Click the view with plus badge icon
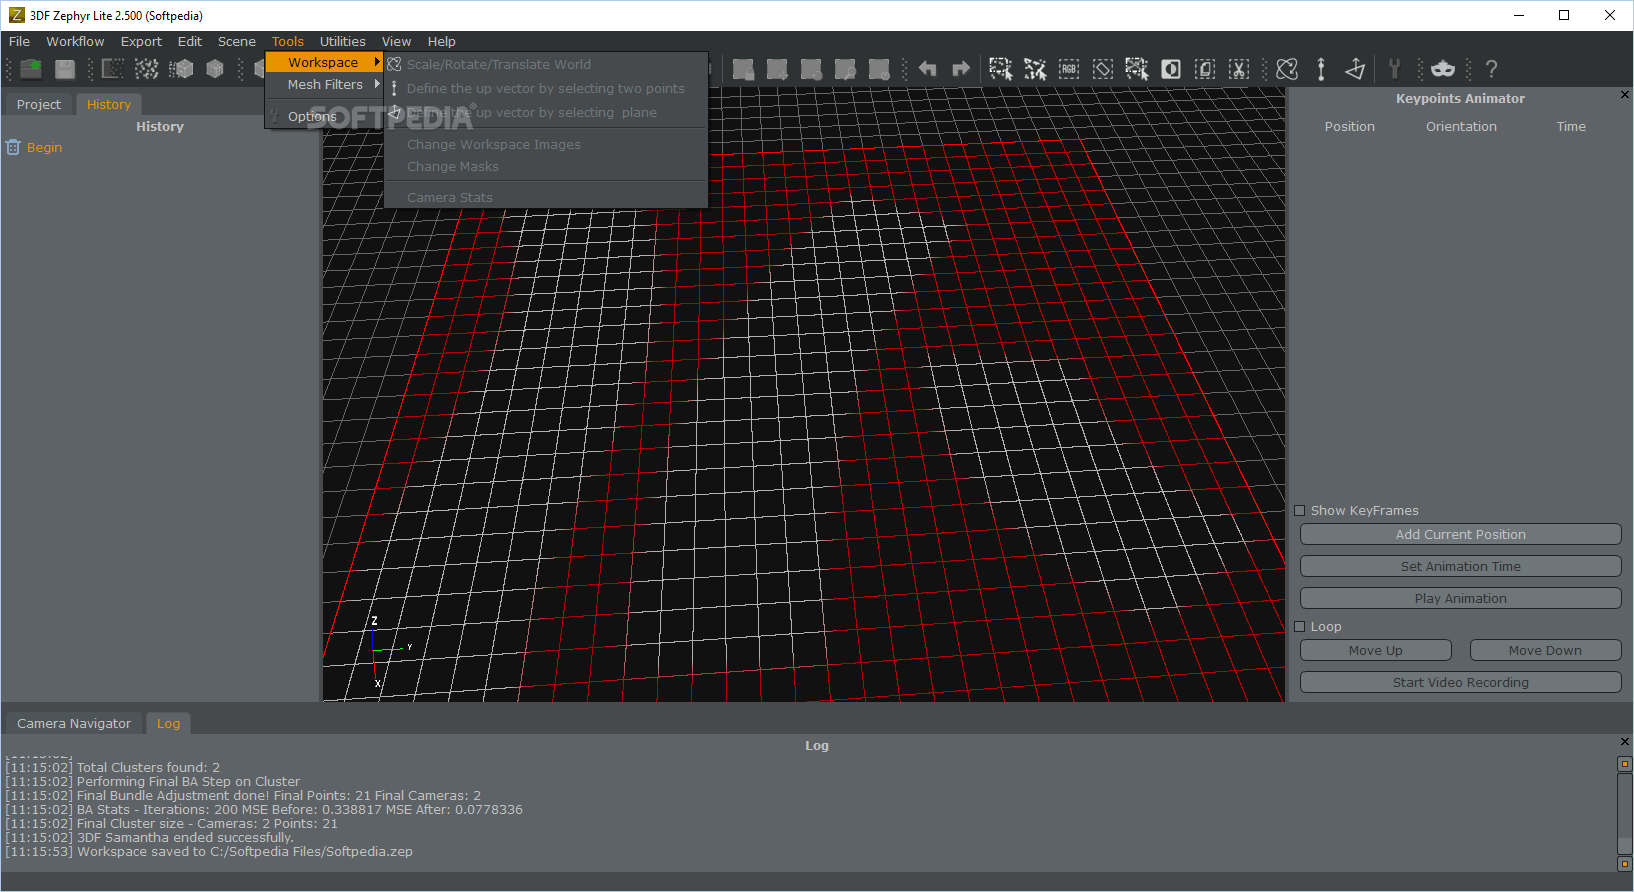Screen dimensions: 1634x892 [777, 69]
